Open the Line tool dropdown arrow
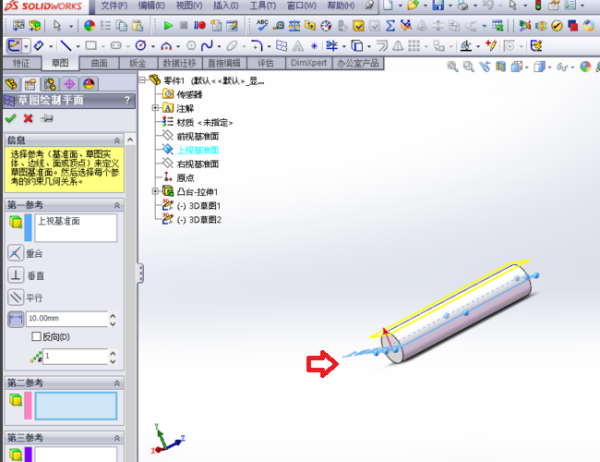600x462 pixels. [x=78, y=46]
